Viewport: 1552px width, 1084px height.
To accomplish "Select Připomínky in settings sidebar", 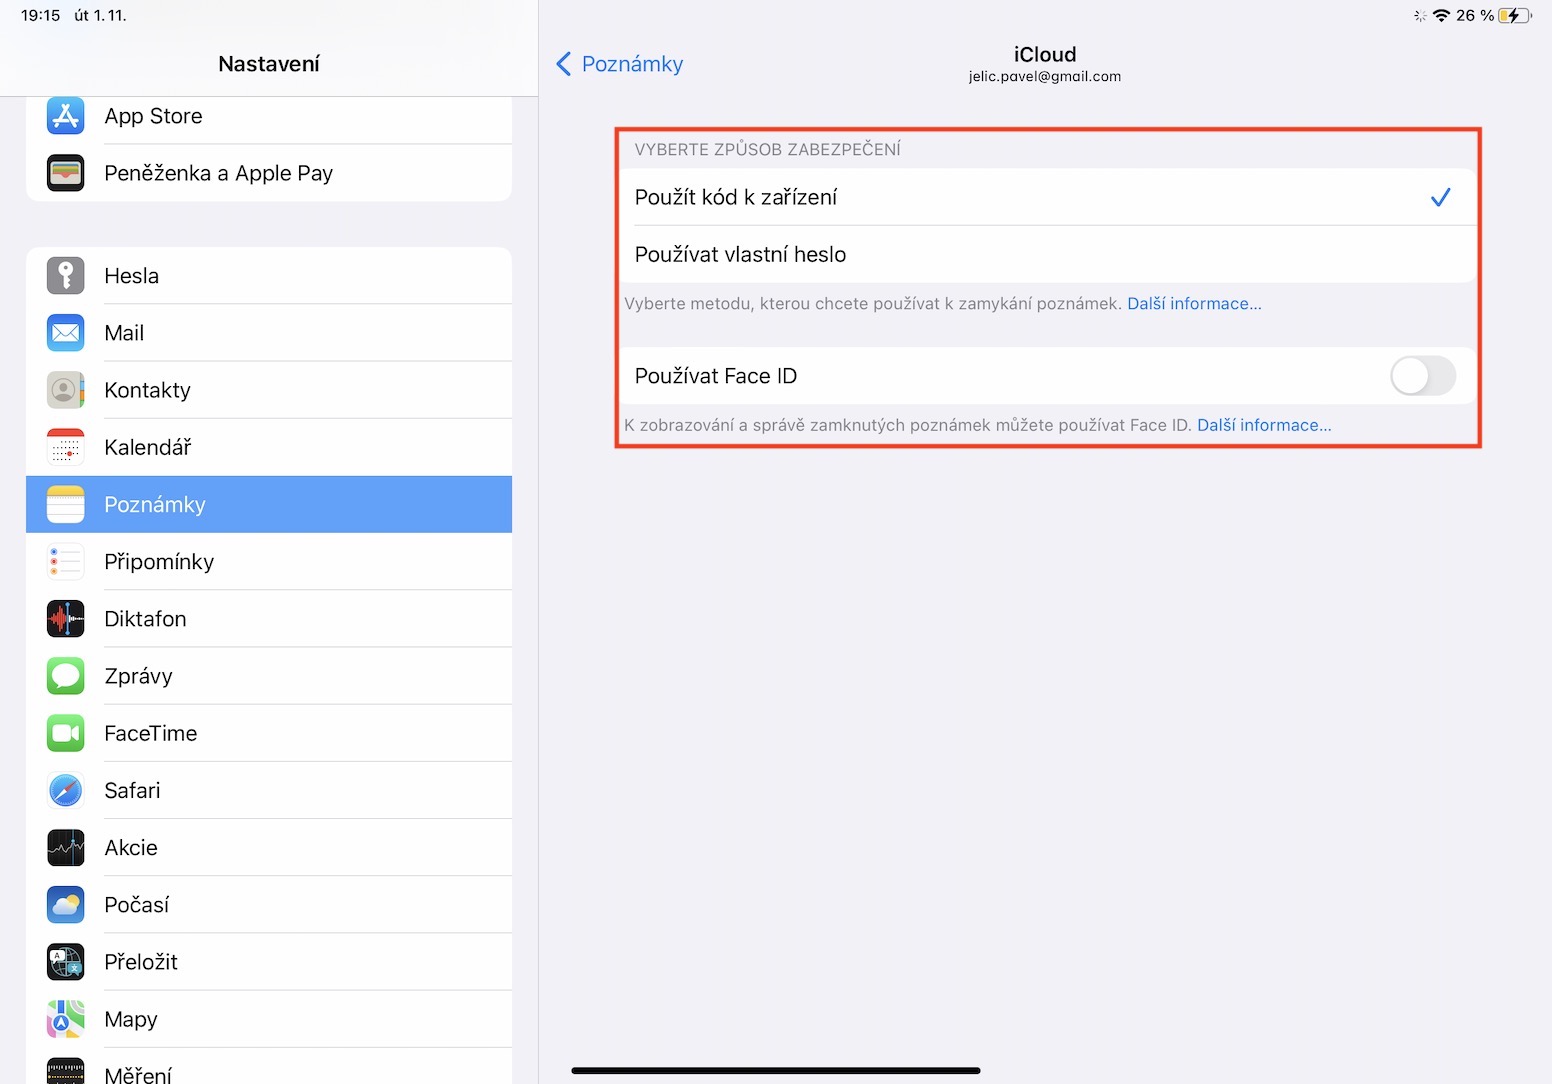I will pyautogui.click(x=268, y=562).
